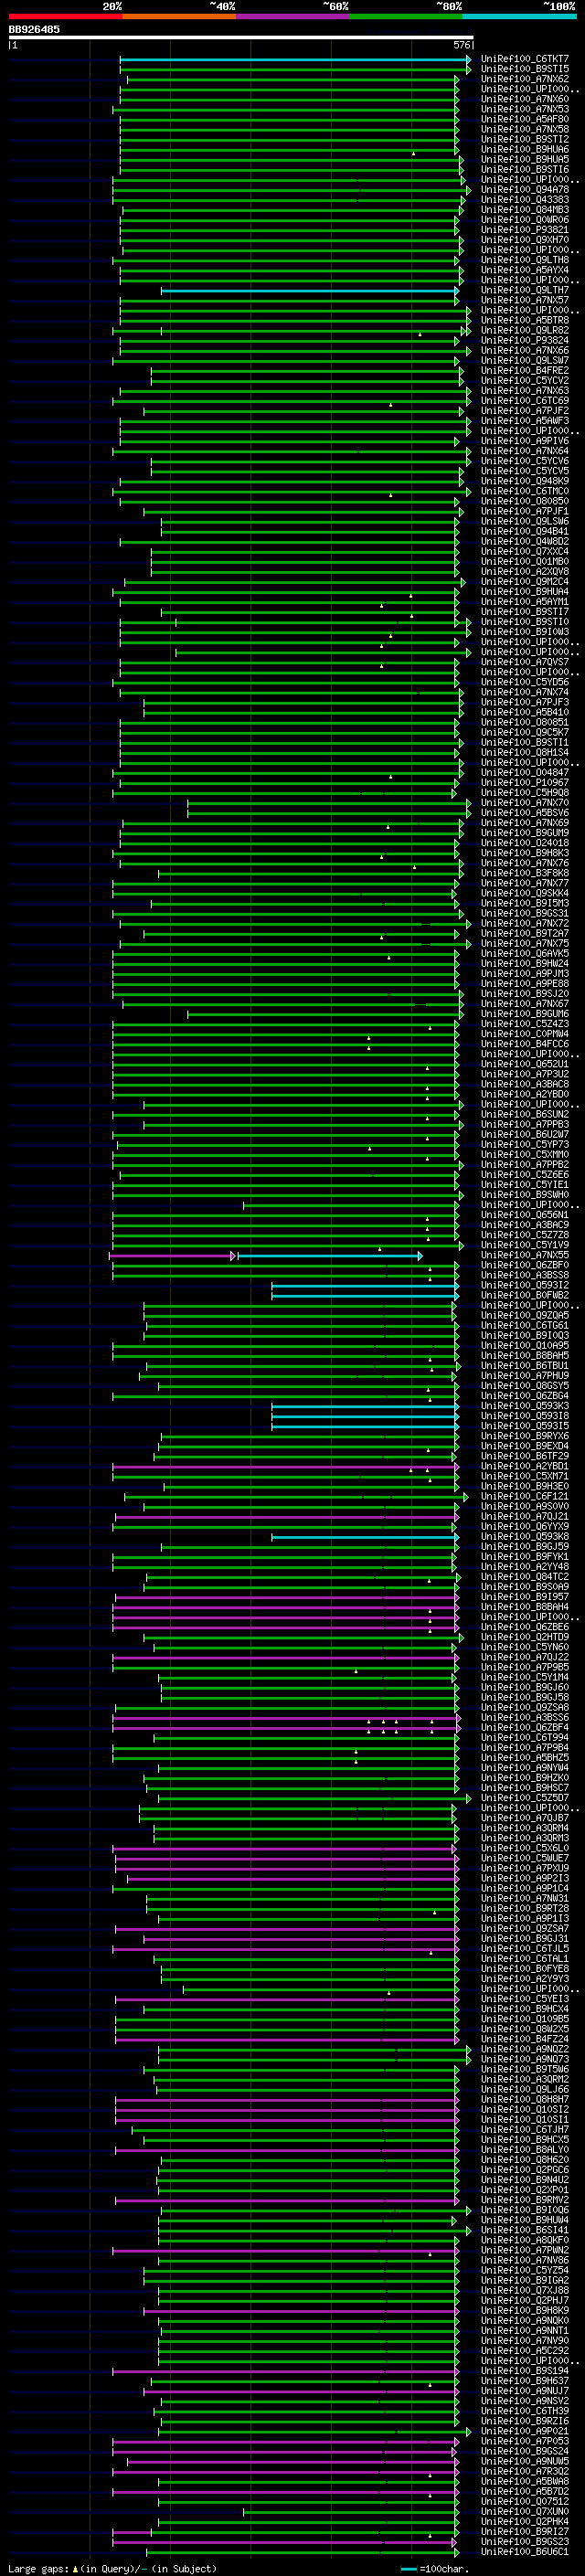The height and width of the screenshot is (2576, 585).
Task: Click the purple bar for UniRef100_B9H8K9
Action: click(x=301, y=2310)
